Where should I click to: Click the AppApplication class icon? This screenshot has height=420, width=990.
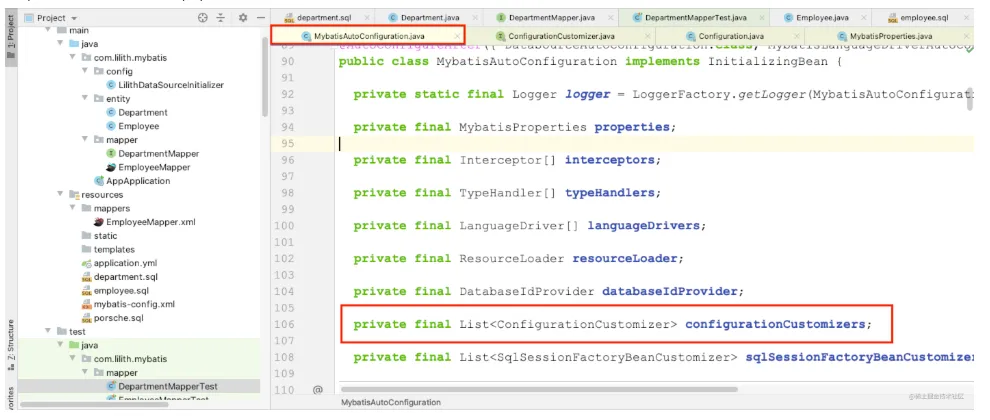click(x=98, y=181)
